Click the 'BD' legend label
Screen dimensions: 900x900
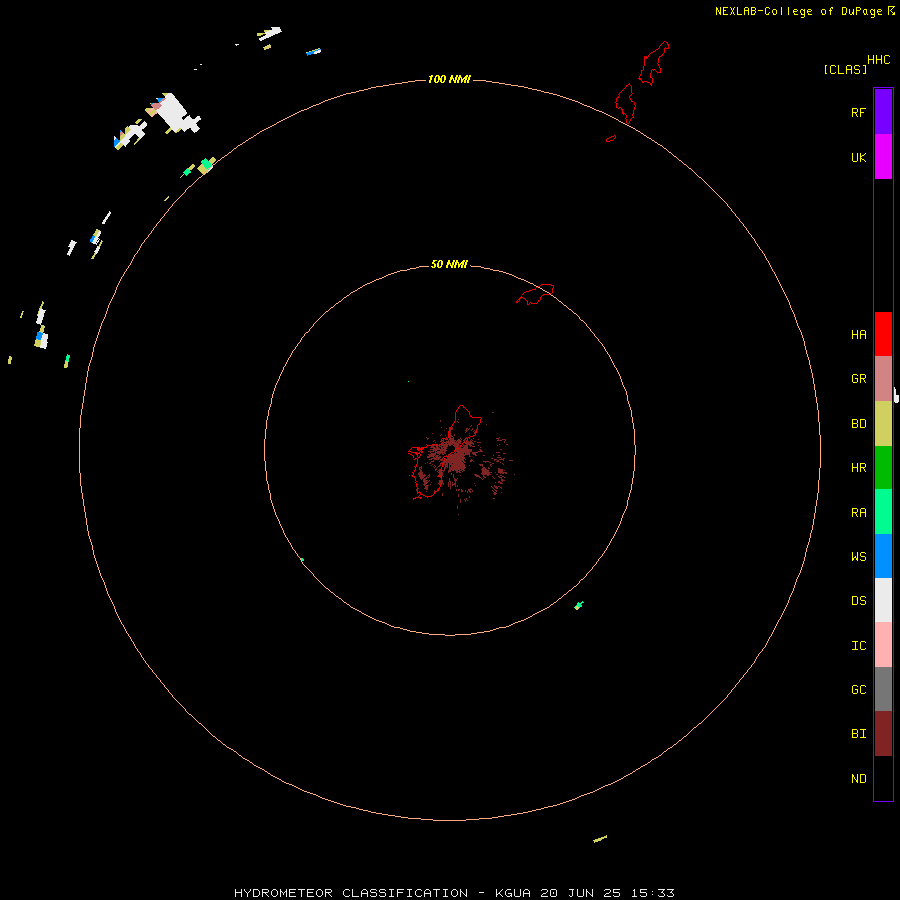(x=858, y=424)
